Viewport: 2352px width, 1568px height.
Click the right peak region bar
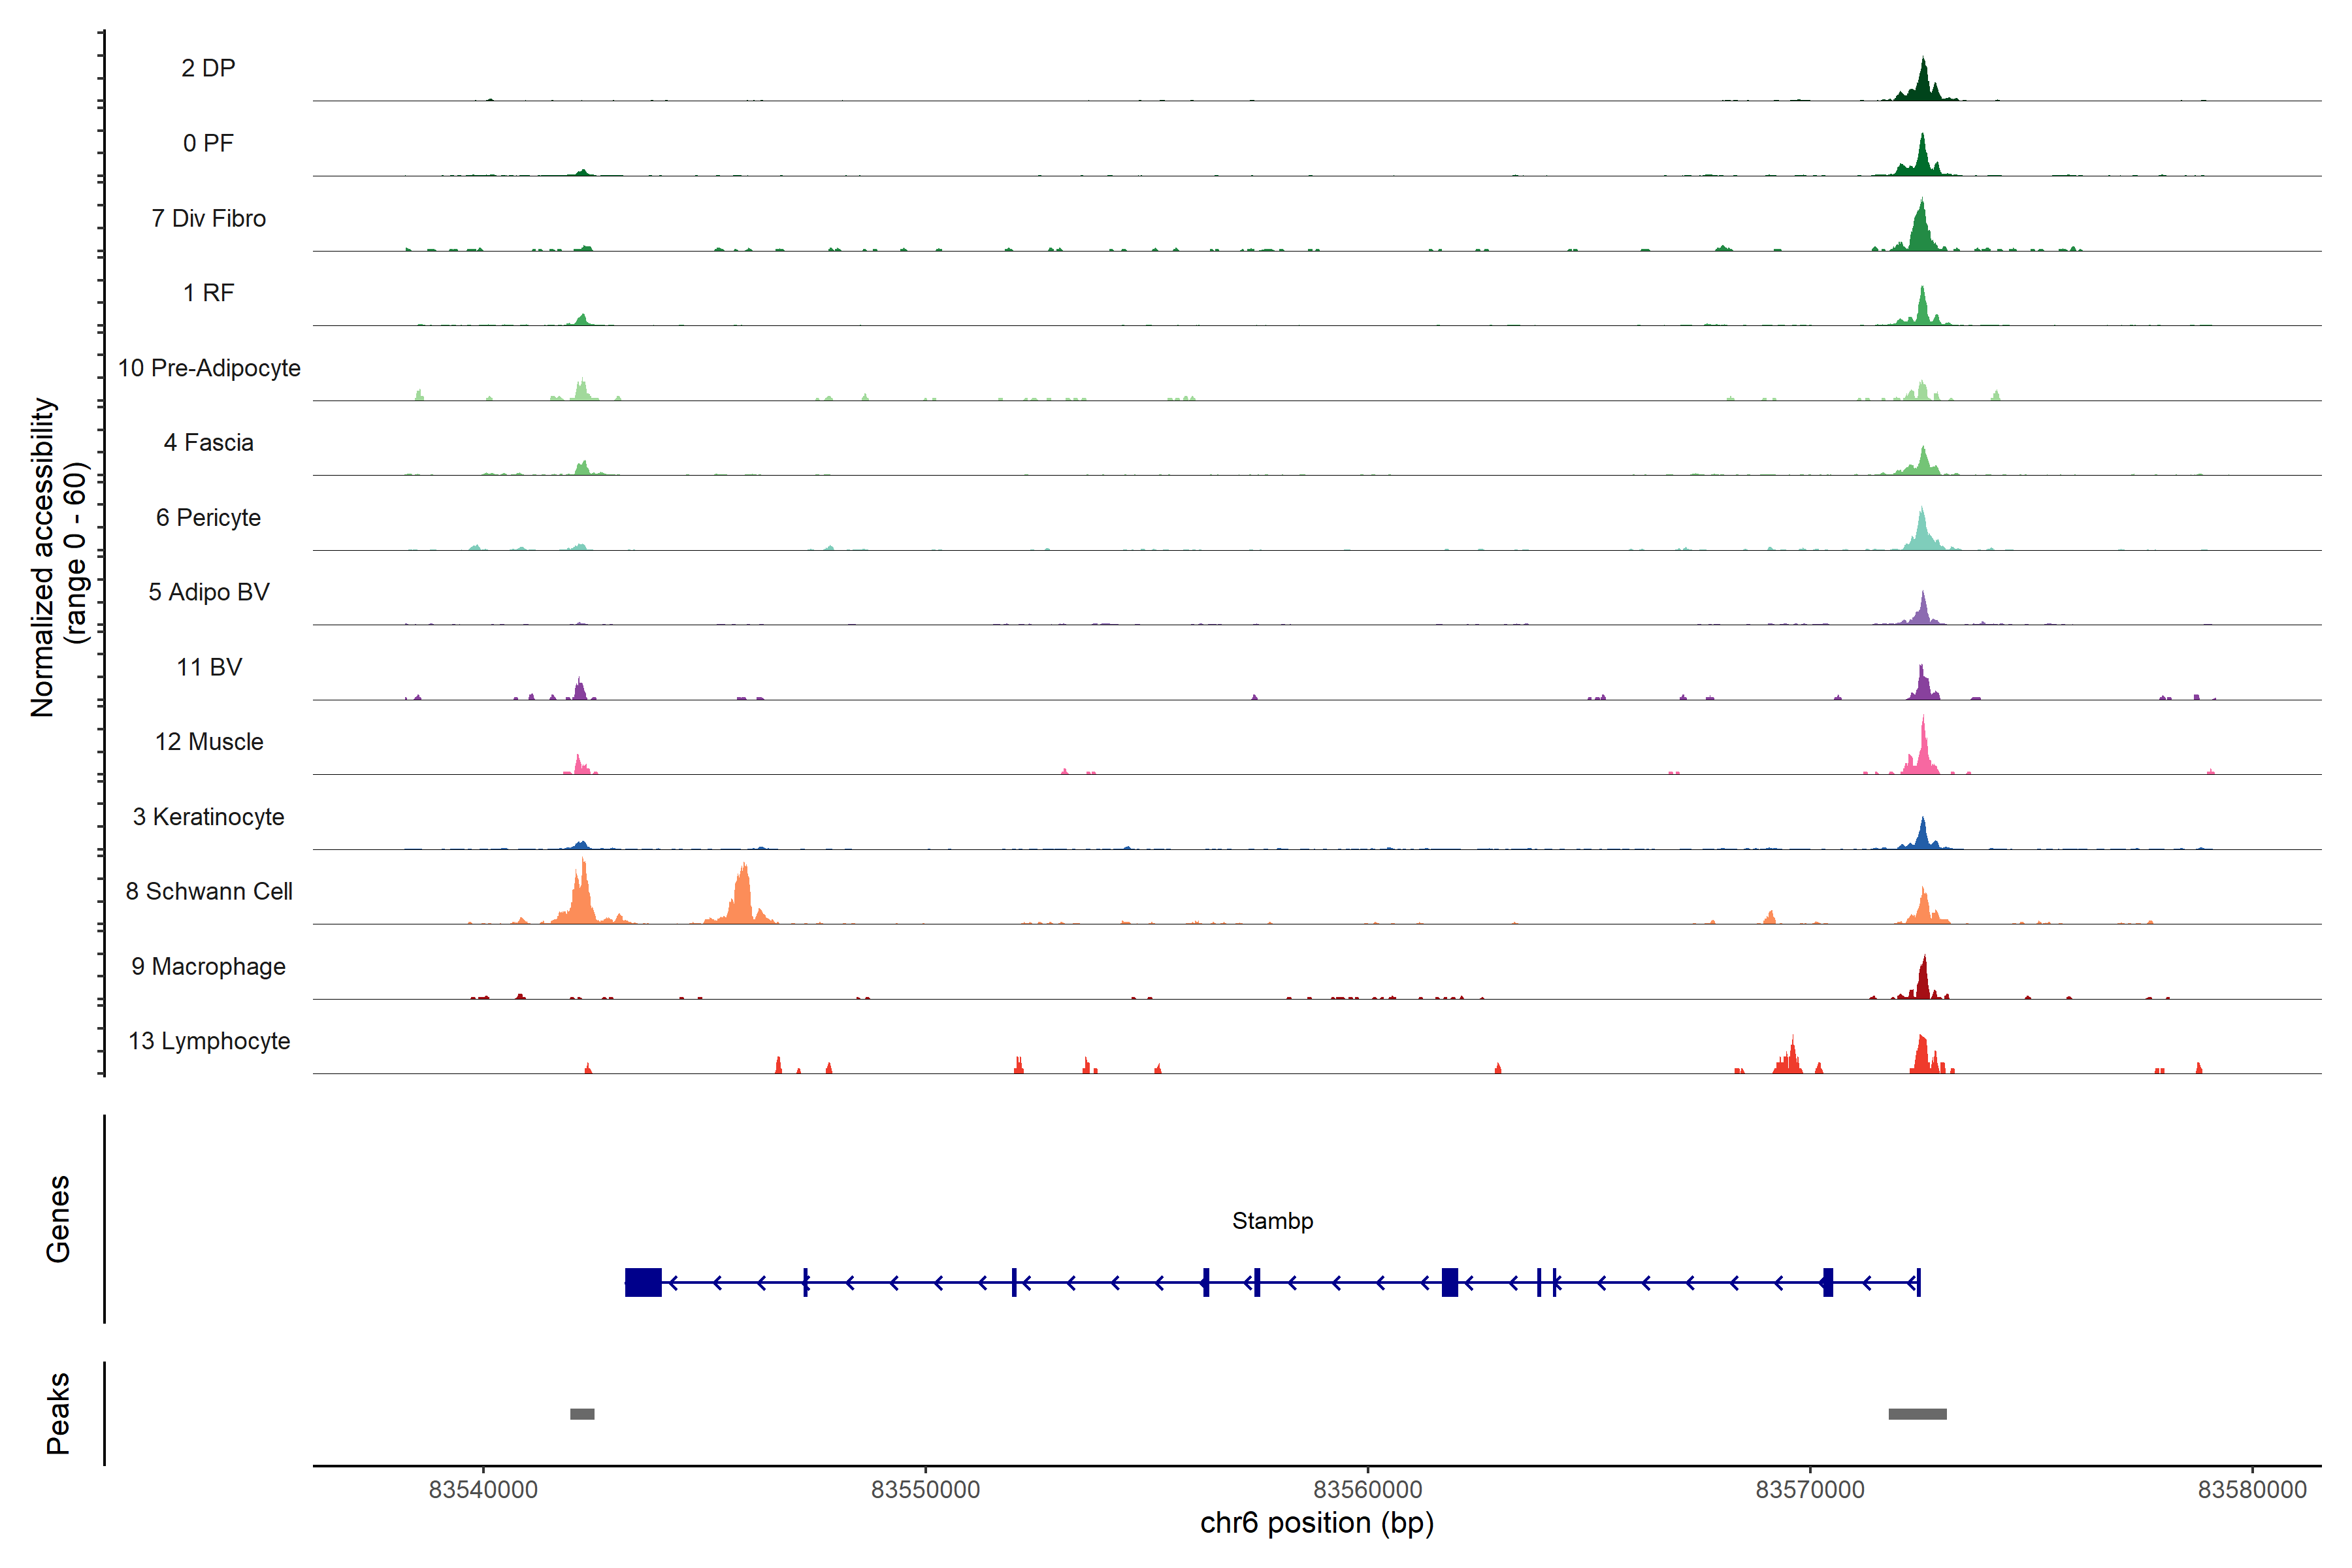[1917, 1414]
